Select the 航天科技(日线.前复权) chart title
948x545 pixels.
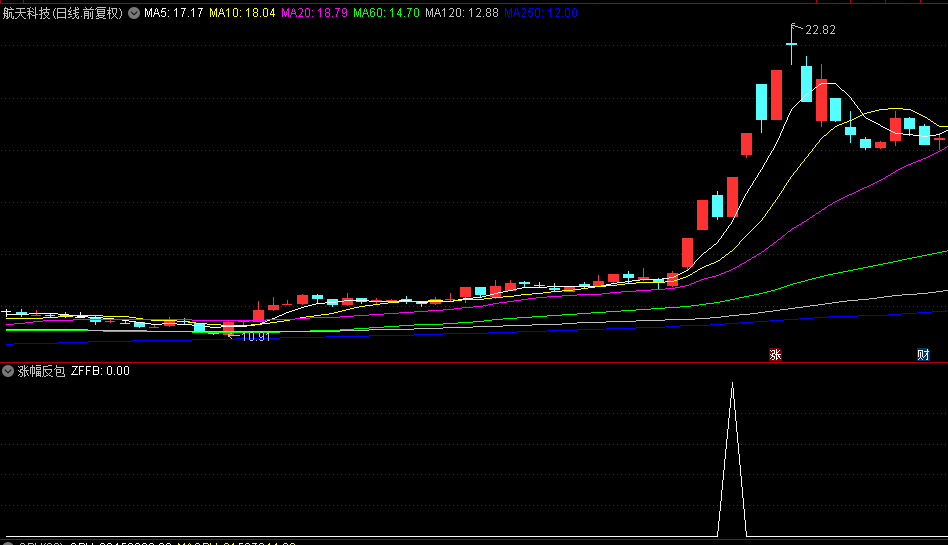point(62,13)
